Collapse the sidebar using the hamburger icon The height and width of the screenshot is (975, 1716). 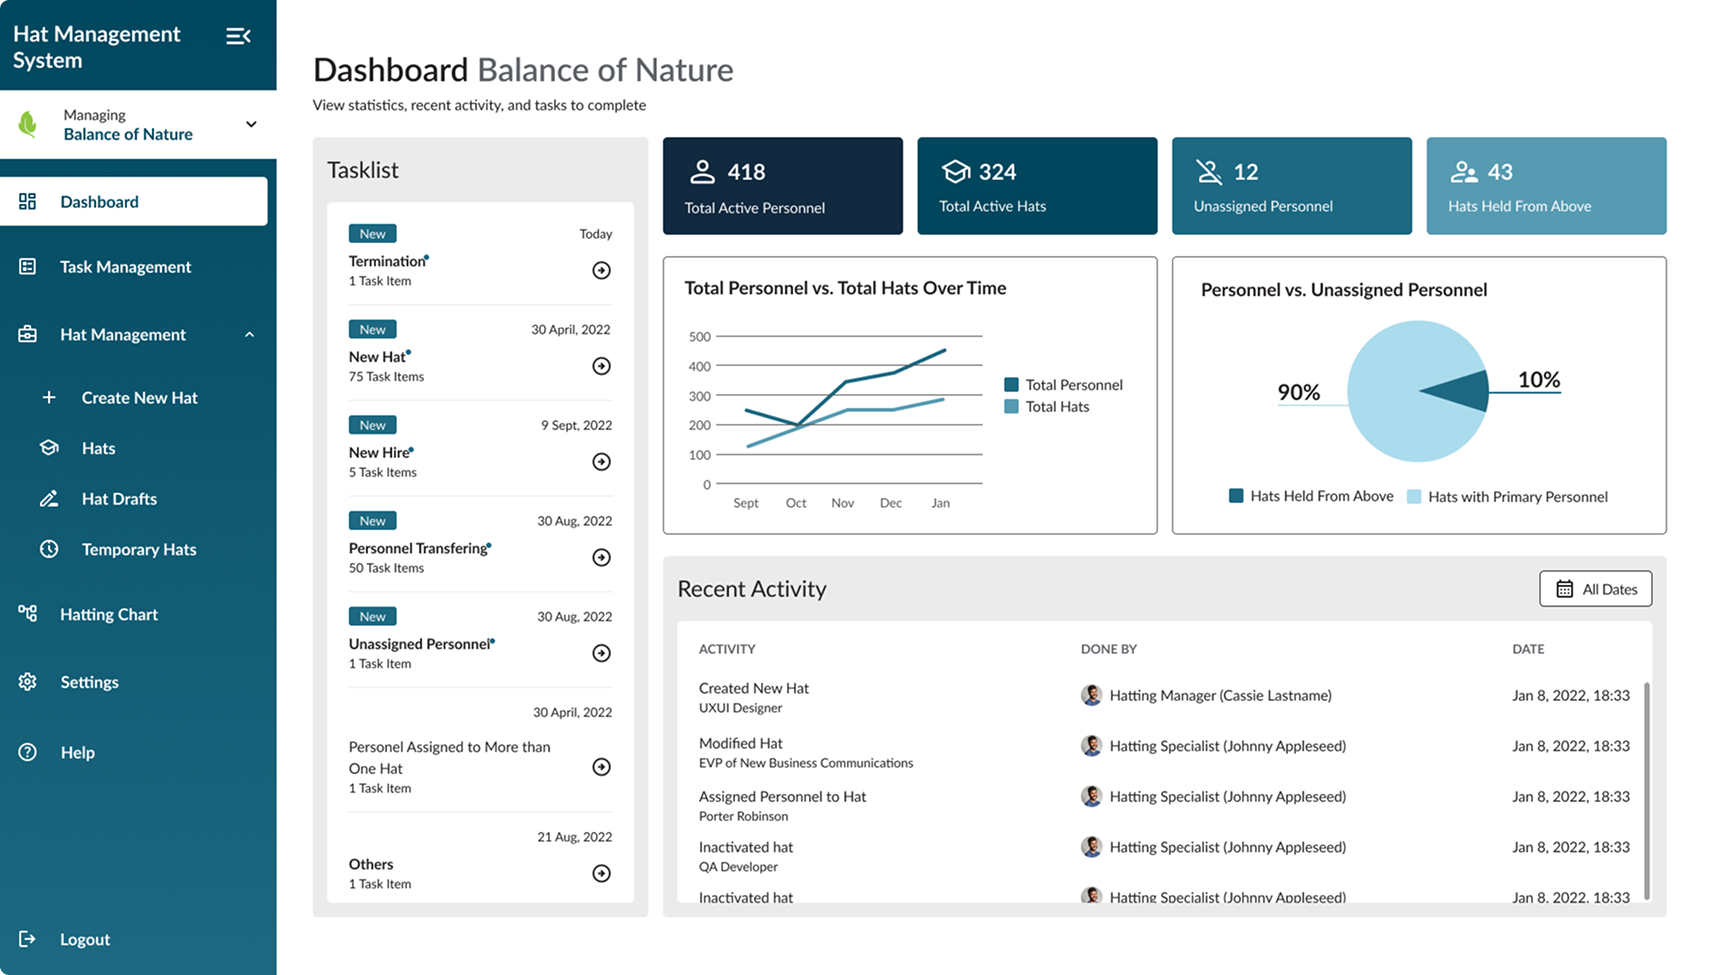pos(238,36)
